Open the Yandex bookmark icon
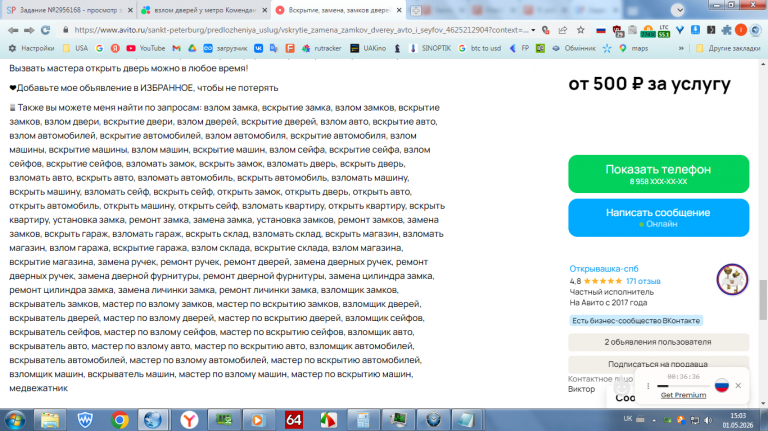The image size is (768, 431). coord(115,48)
